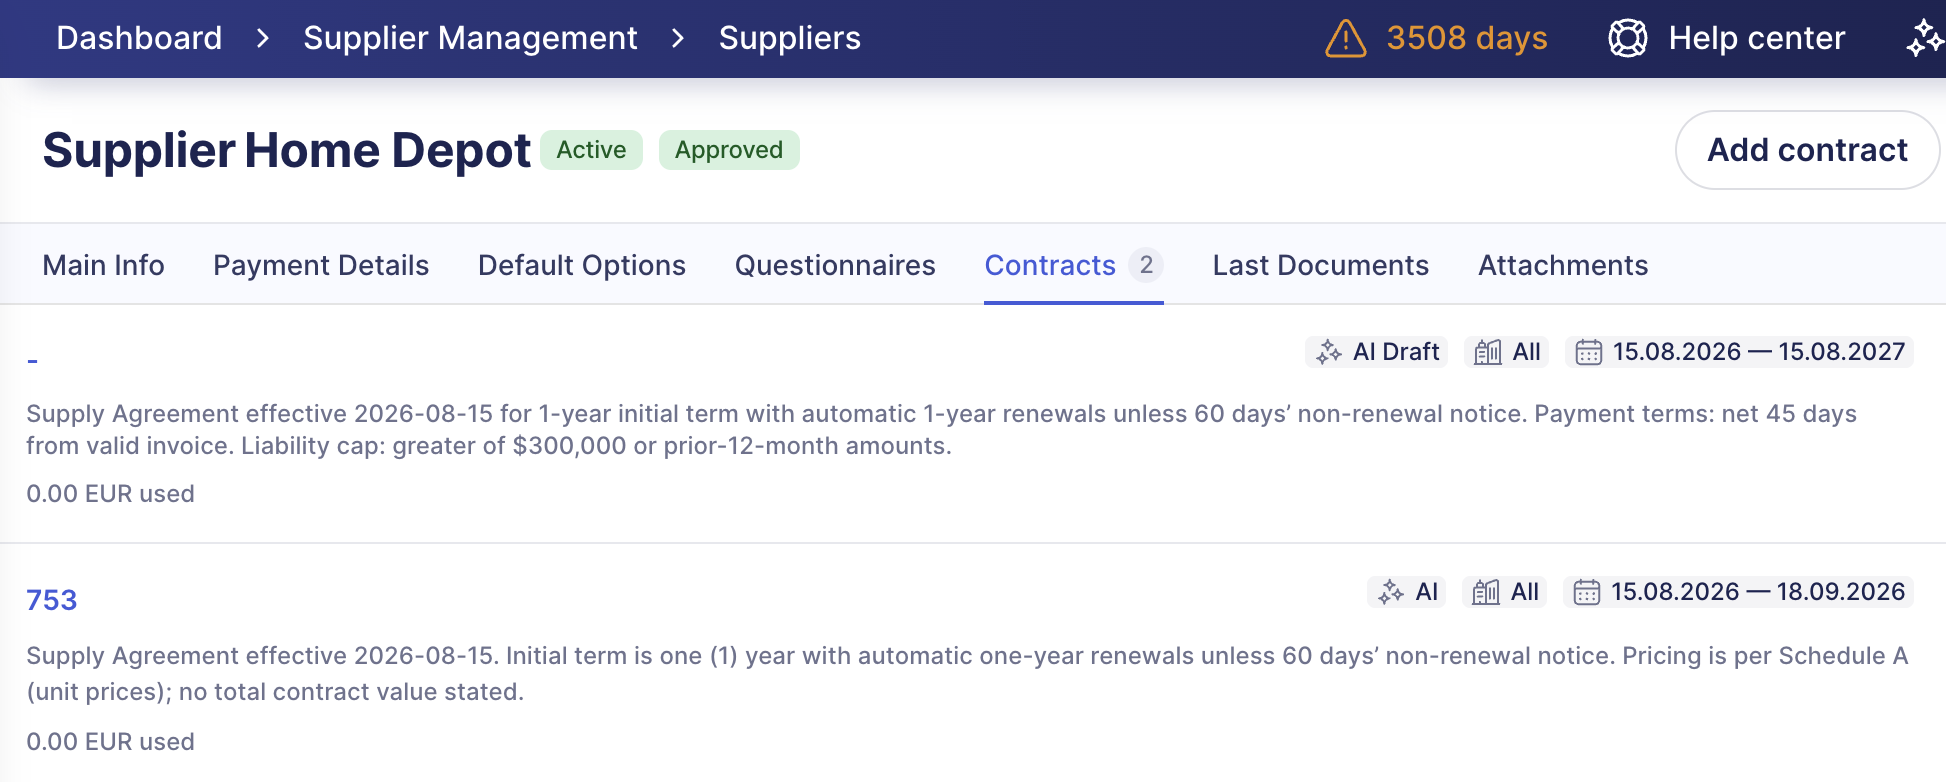Switch to the Payment Details tab
This screenshot has width=1946, height=782.
pyautogui.click(x=321, y=265)
